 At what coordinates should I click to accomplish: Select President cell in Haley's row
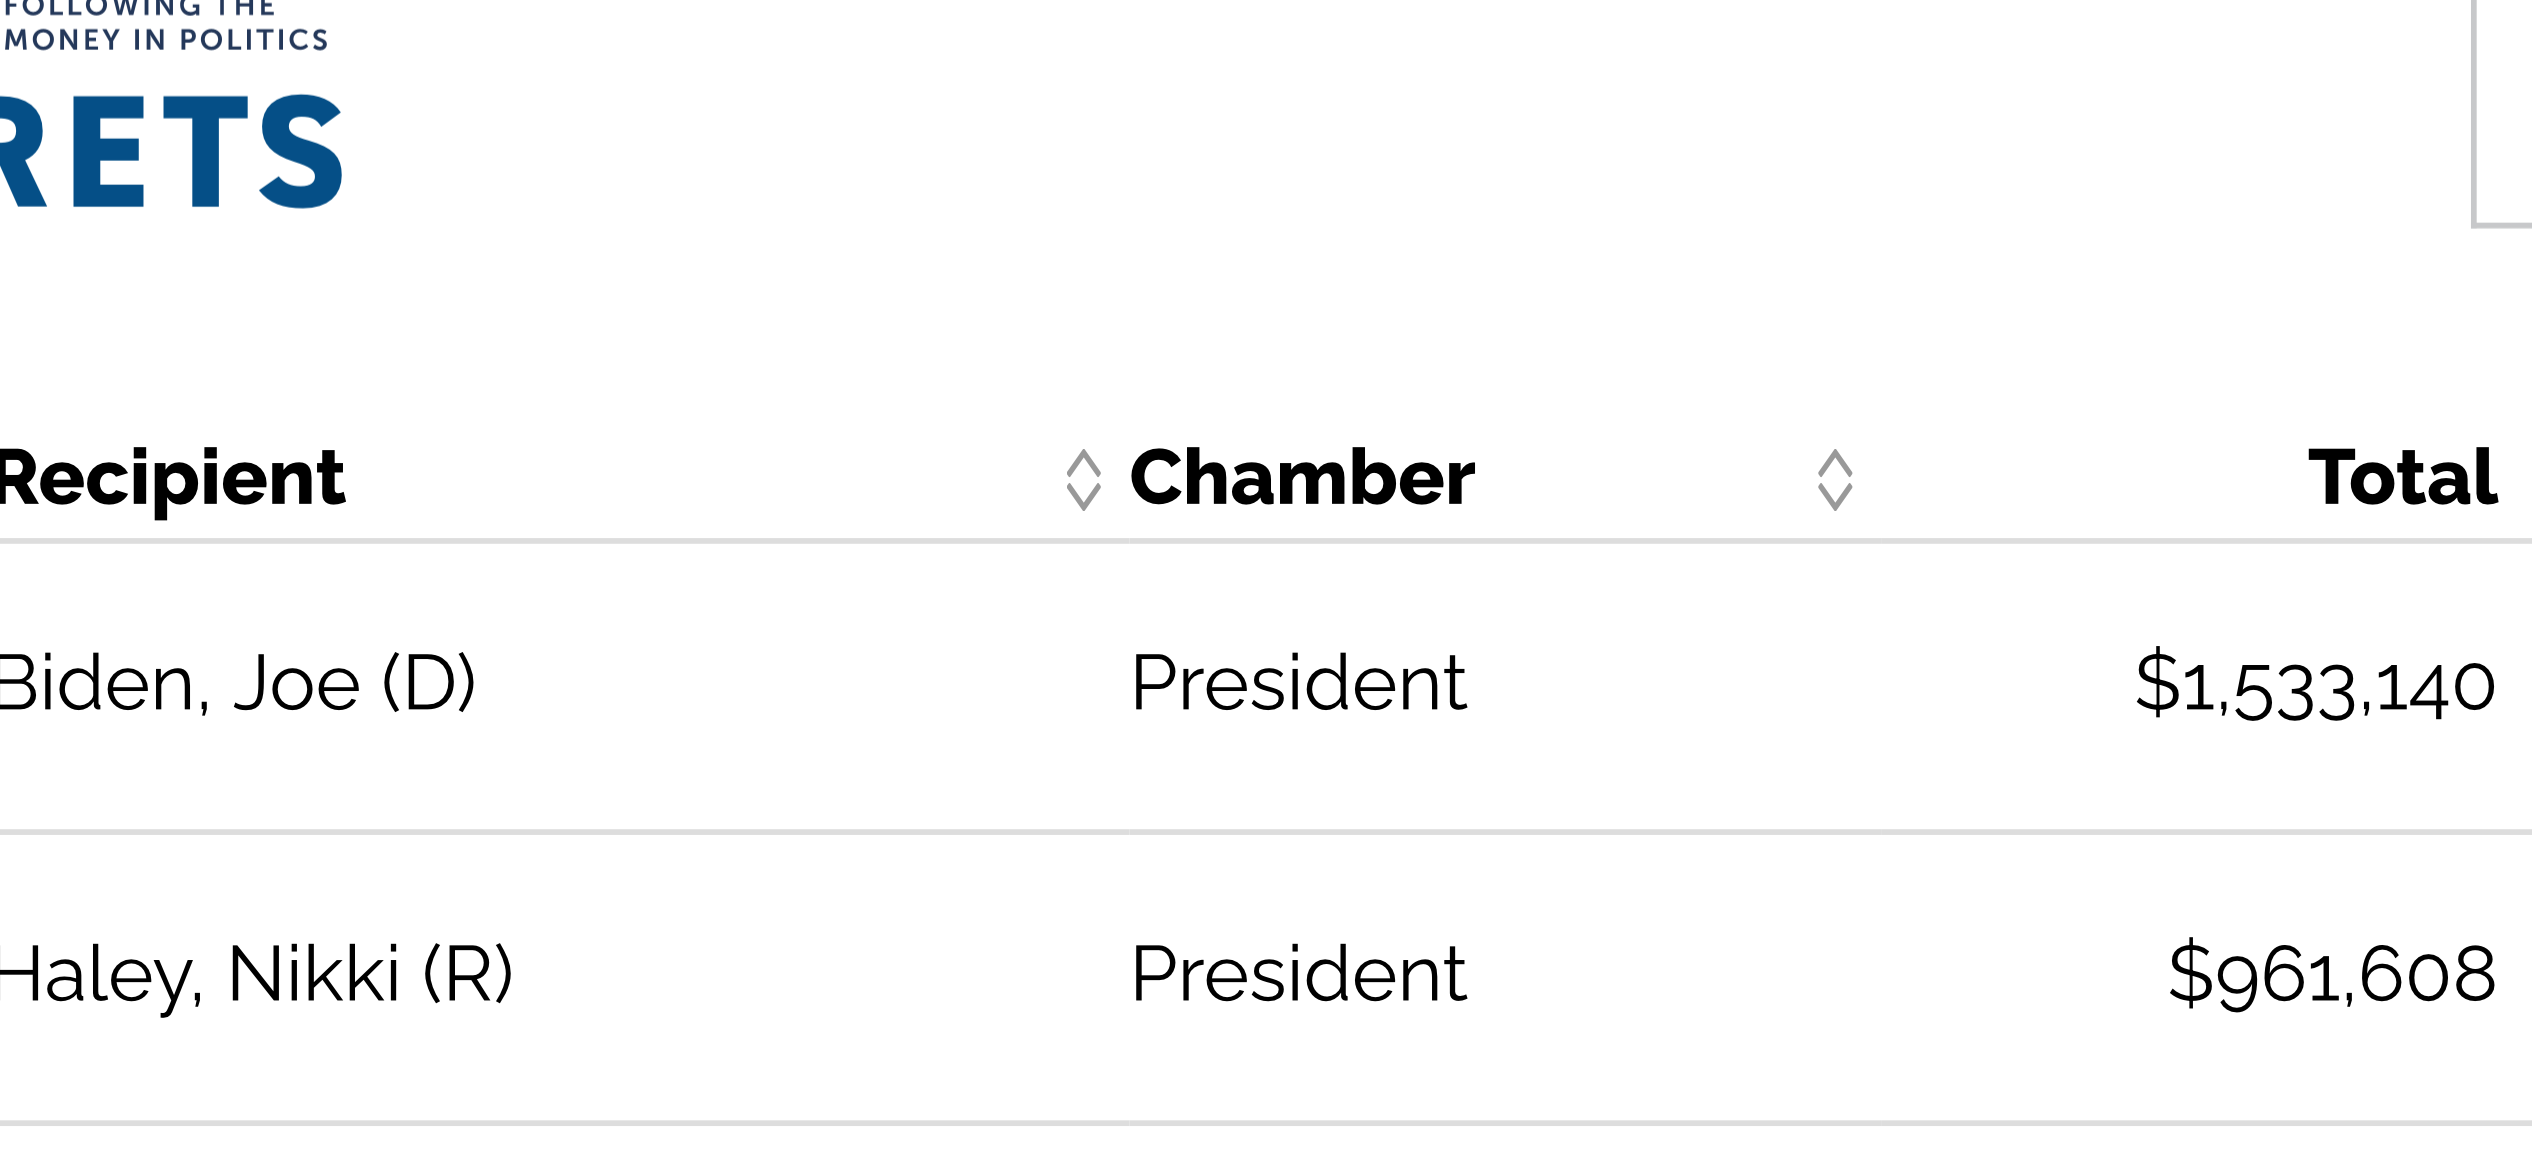click(1298, 974)
